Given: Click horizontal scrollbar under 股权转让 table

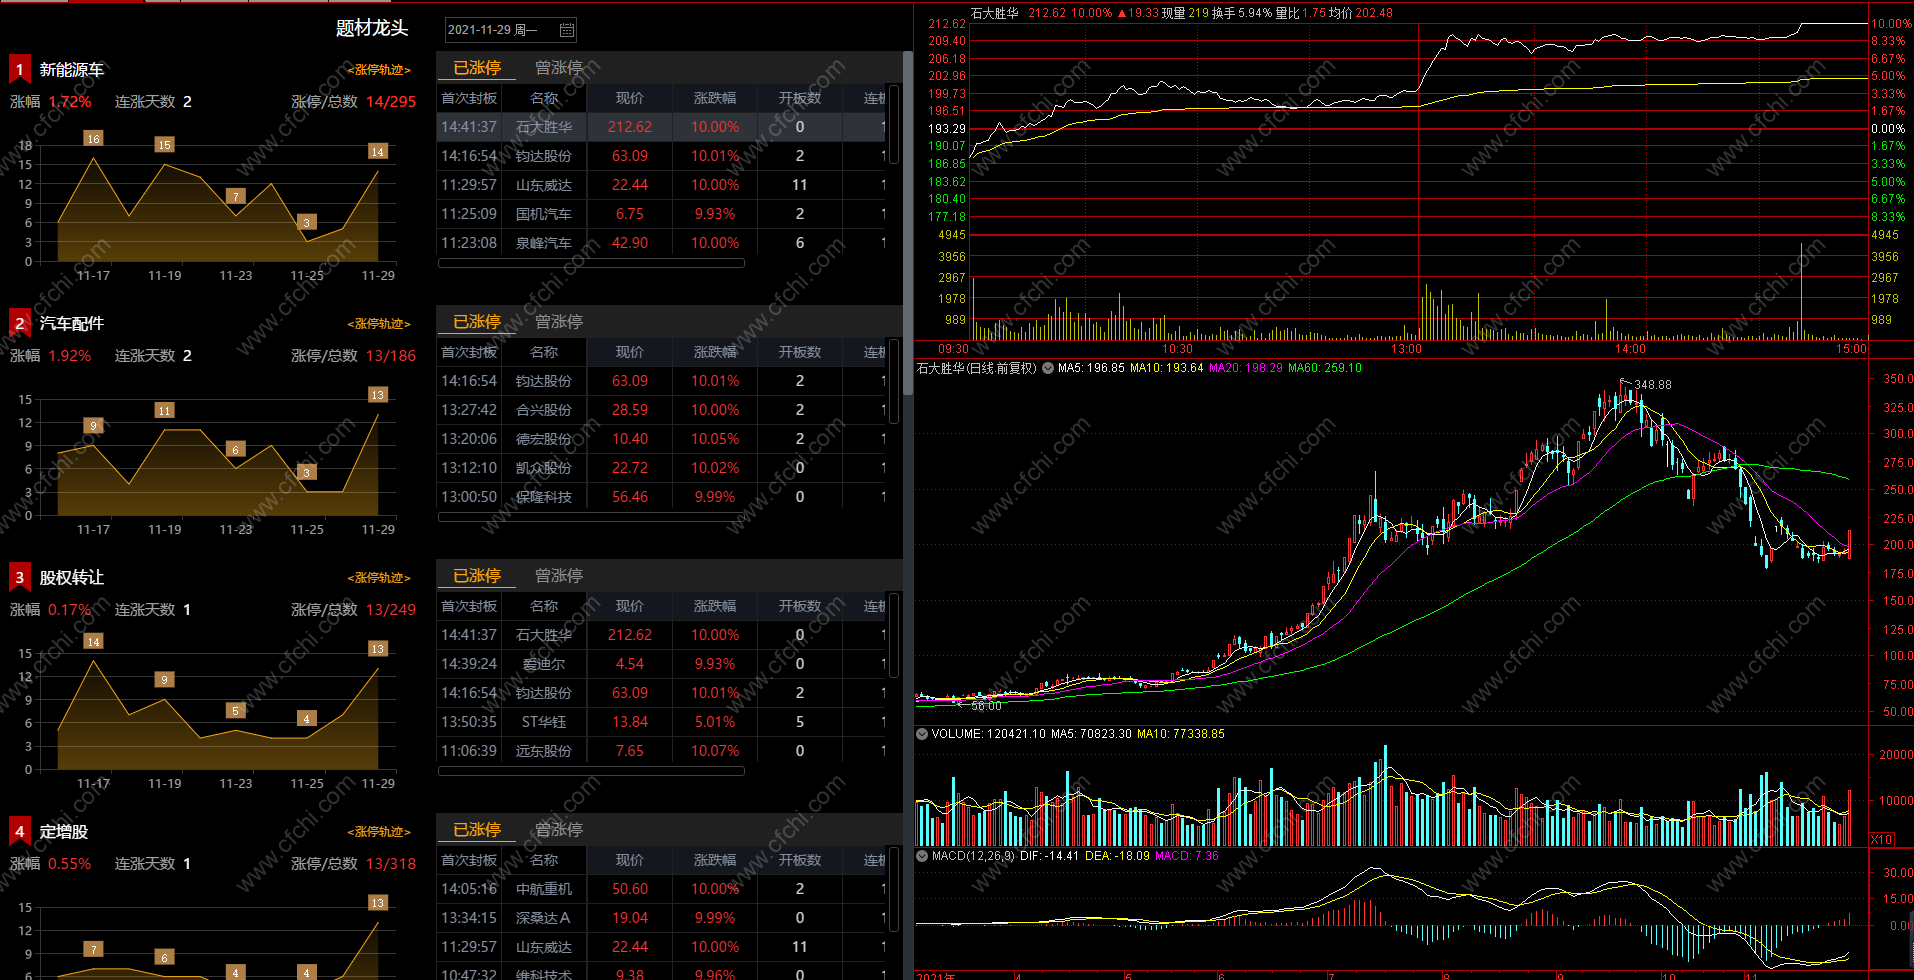Looking at the screenshot, I should (591, 772).
